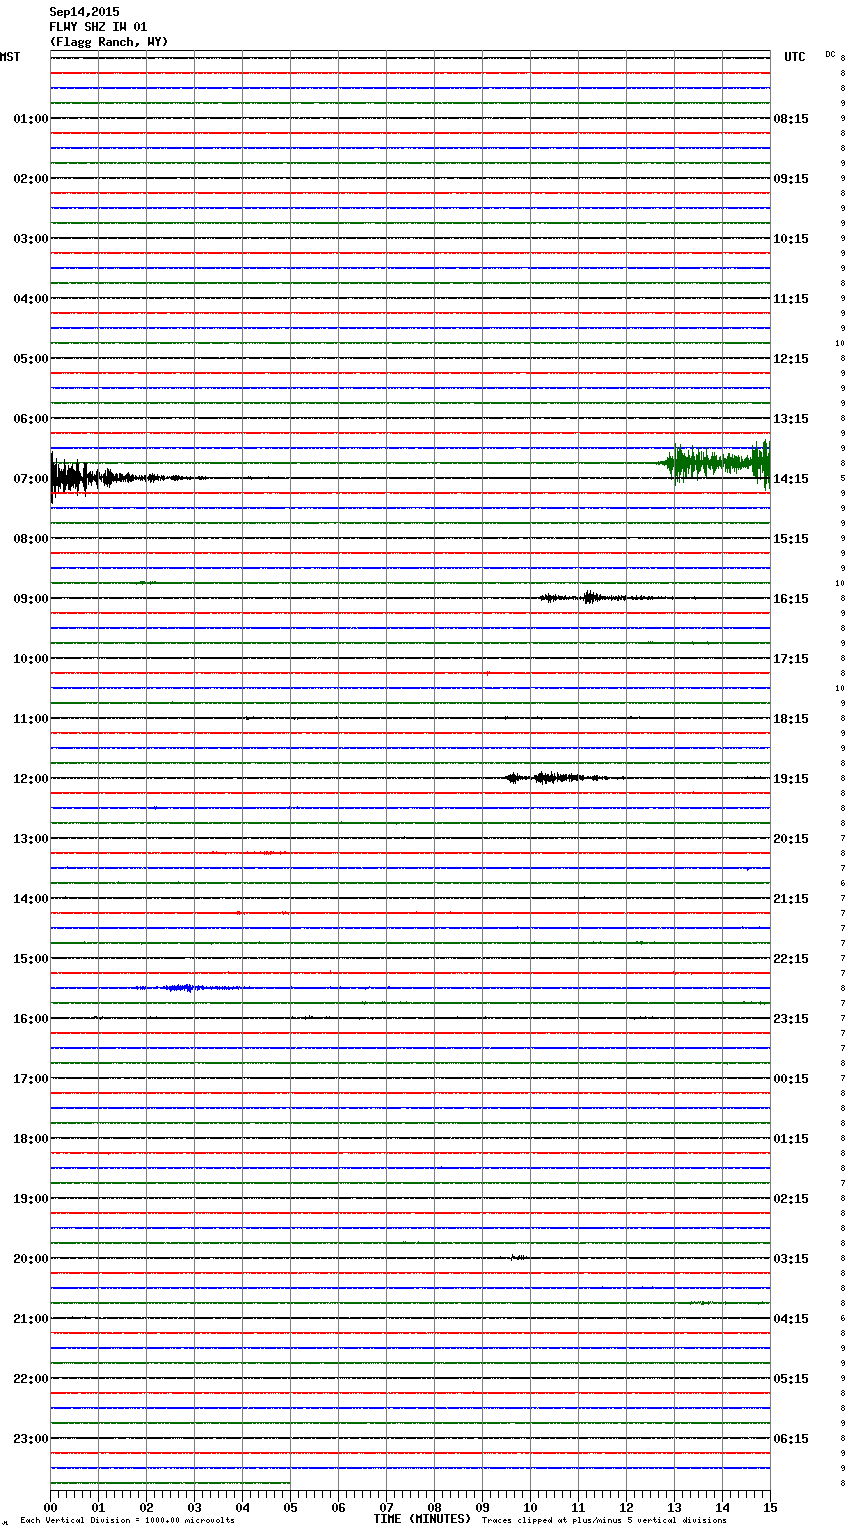Click the '15:00' MST row label
The height and width of the screenshot is (1534, 850).
click(x=31, y=959)
